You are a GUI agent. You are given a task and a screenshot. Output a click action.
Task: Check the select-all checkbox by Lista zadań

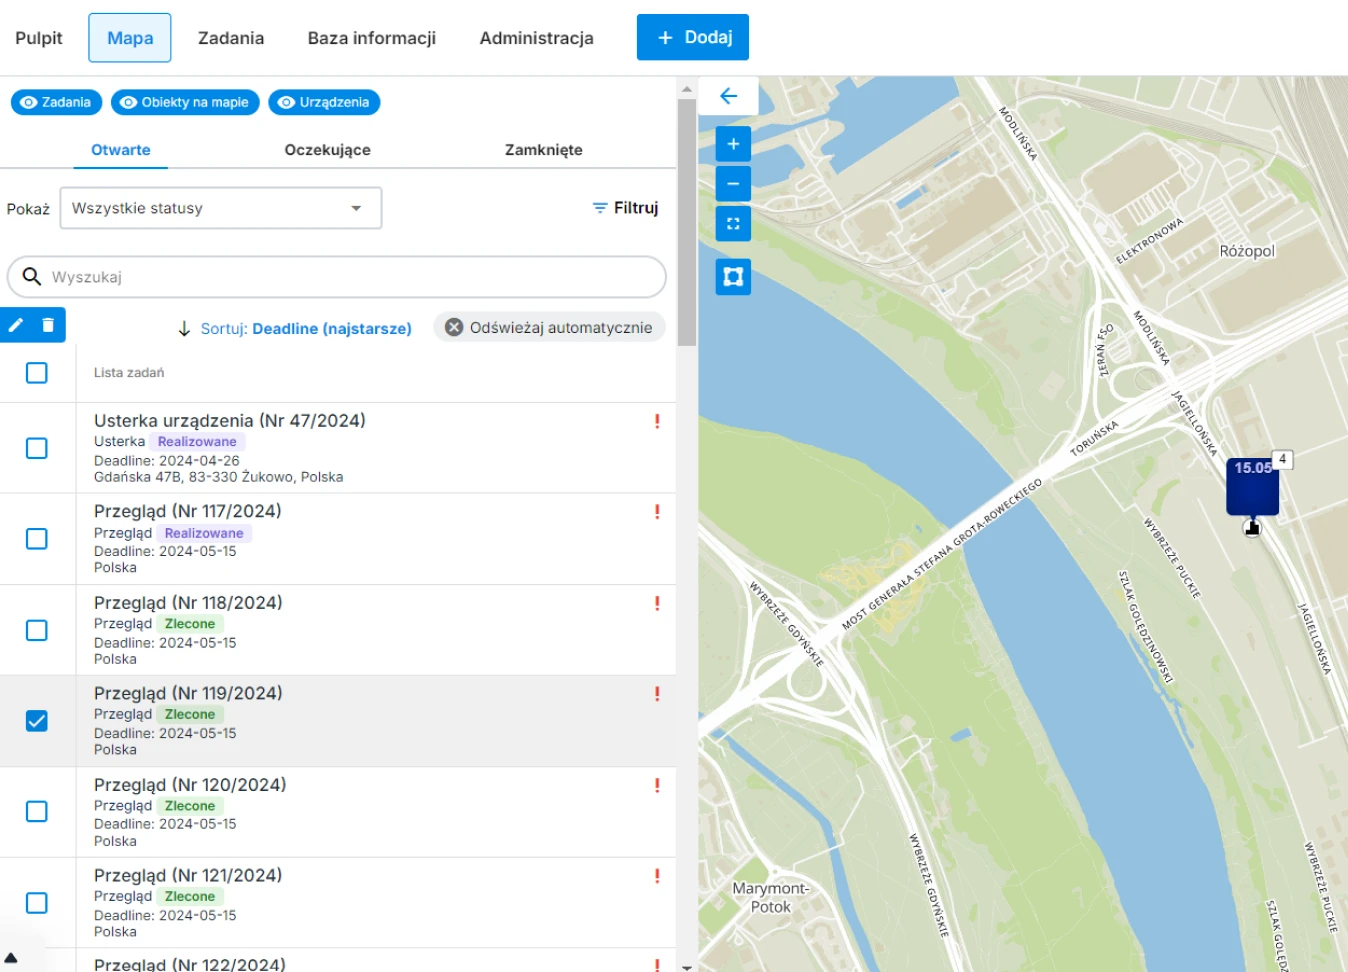coord(37,373)
